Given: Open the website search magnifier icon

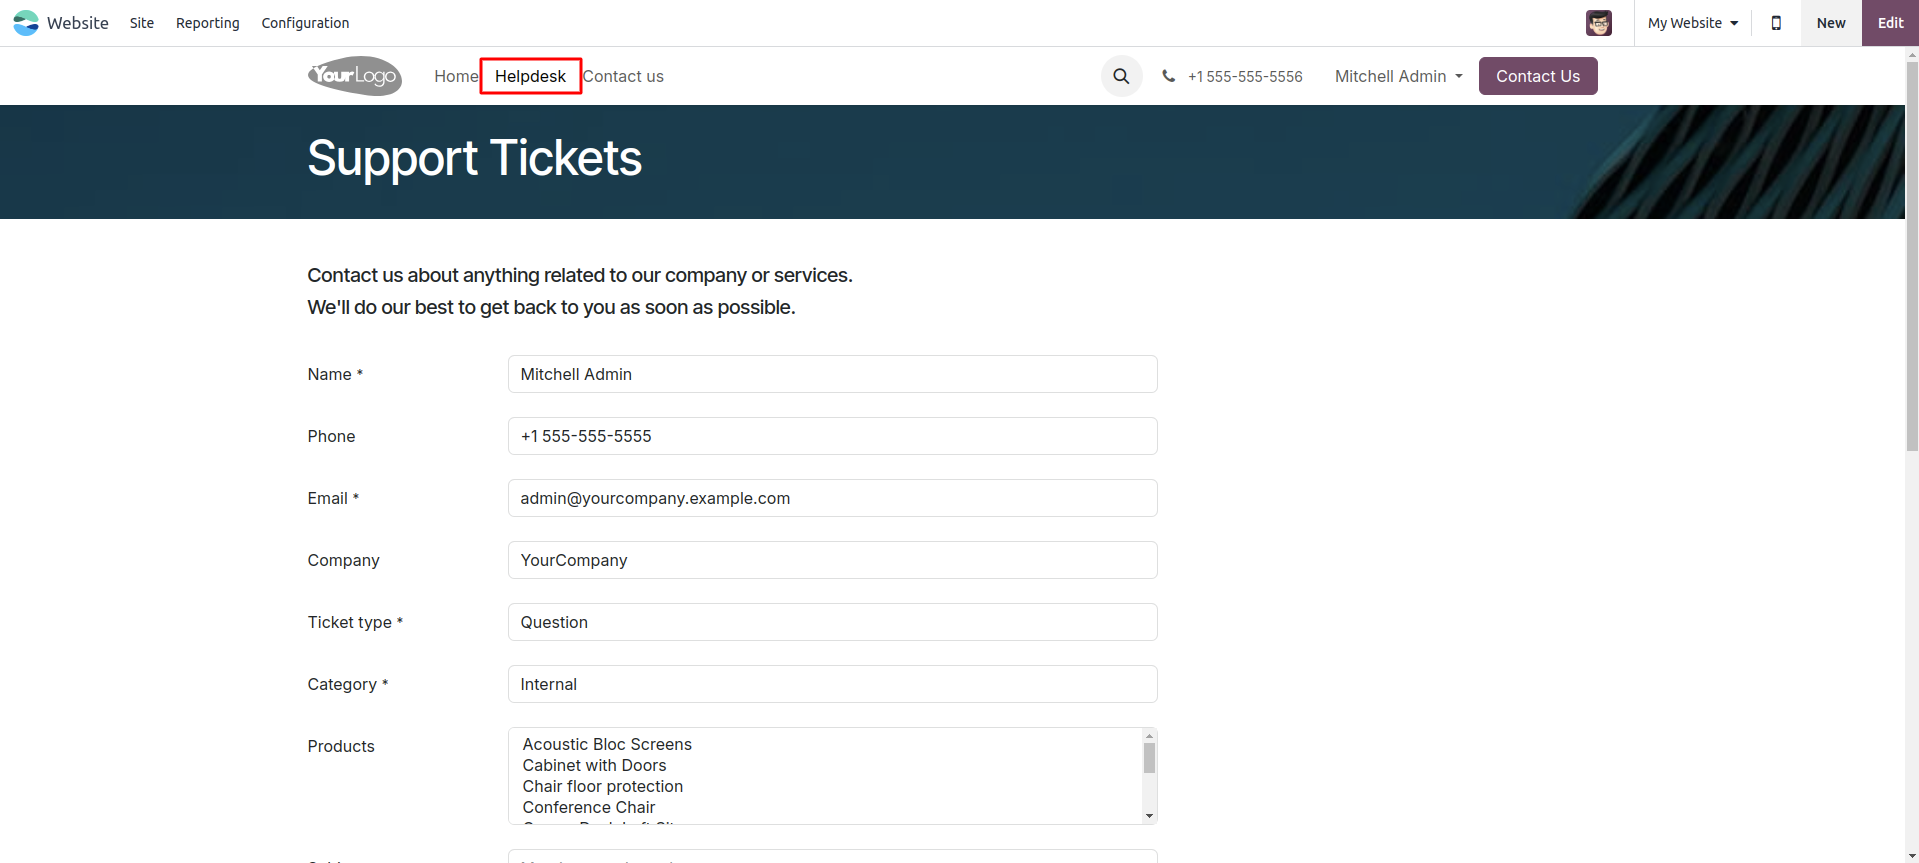Looking at the screenshot, I should pyautogui.click(x=1121, y=76).
